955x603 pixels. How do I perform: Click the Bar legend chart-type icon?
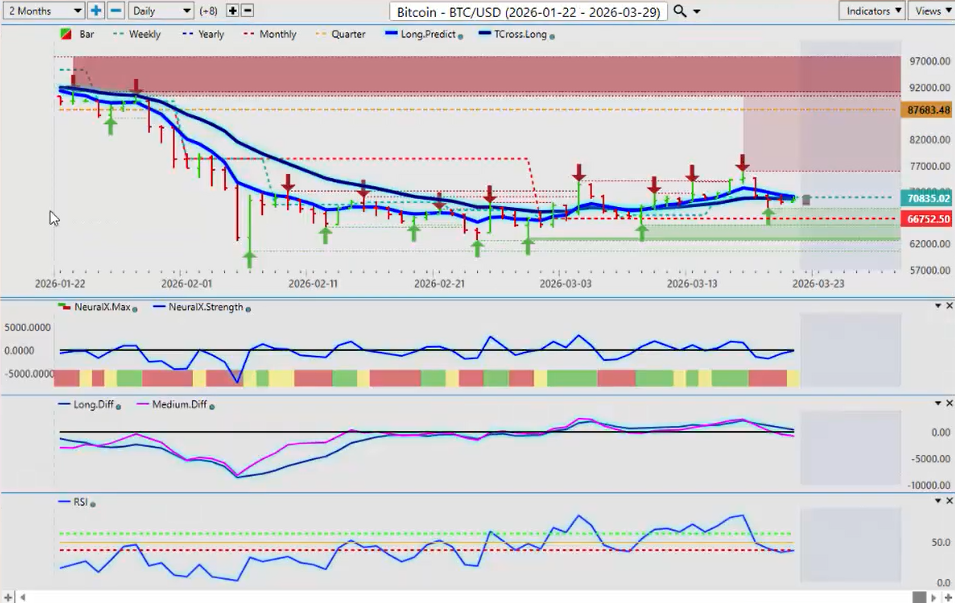tap(66, 34)
